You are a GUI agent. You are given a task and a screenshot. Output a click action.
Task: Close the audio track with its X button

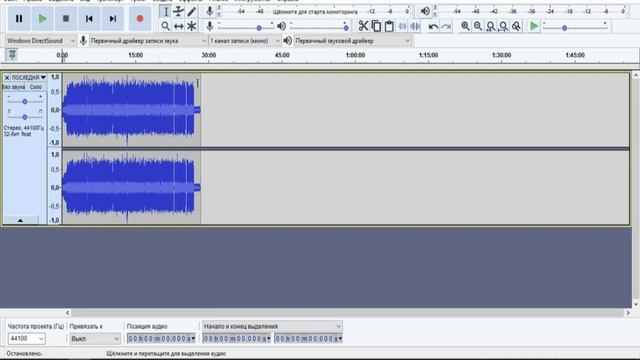coord(7,77)
